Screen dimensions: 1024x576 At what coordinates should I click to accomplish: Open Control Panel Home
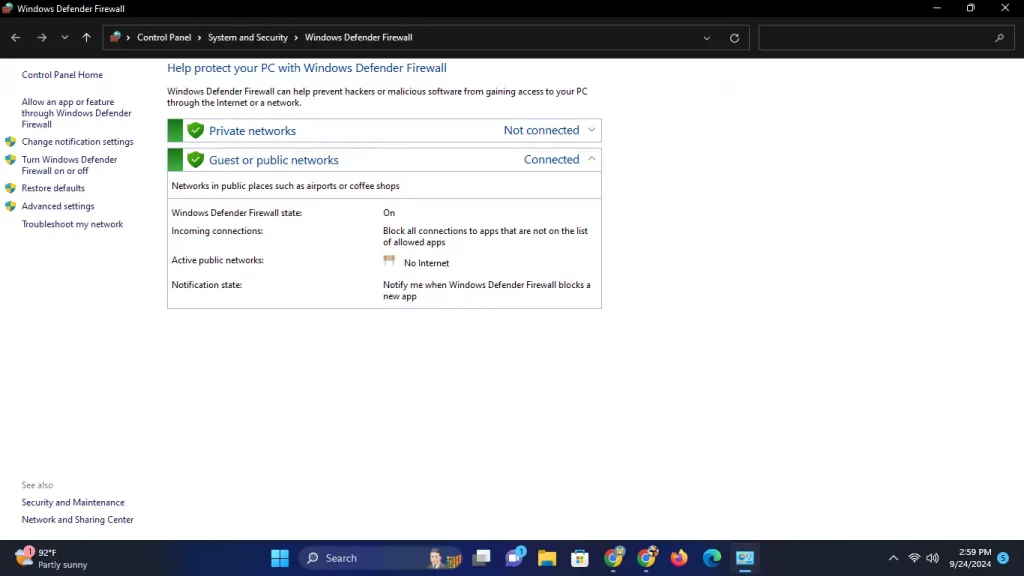click(x=62, y=74)
